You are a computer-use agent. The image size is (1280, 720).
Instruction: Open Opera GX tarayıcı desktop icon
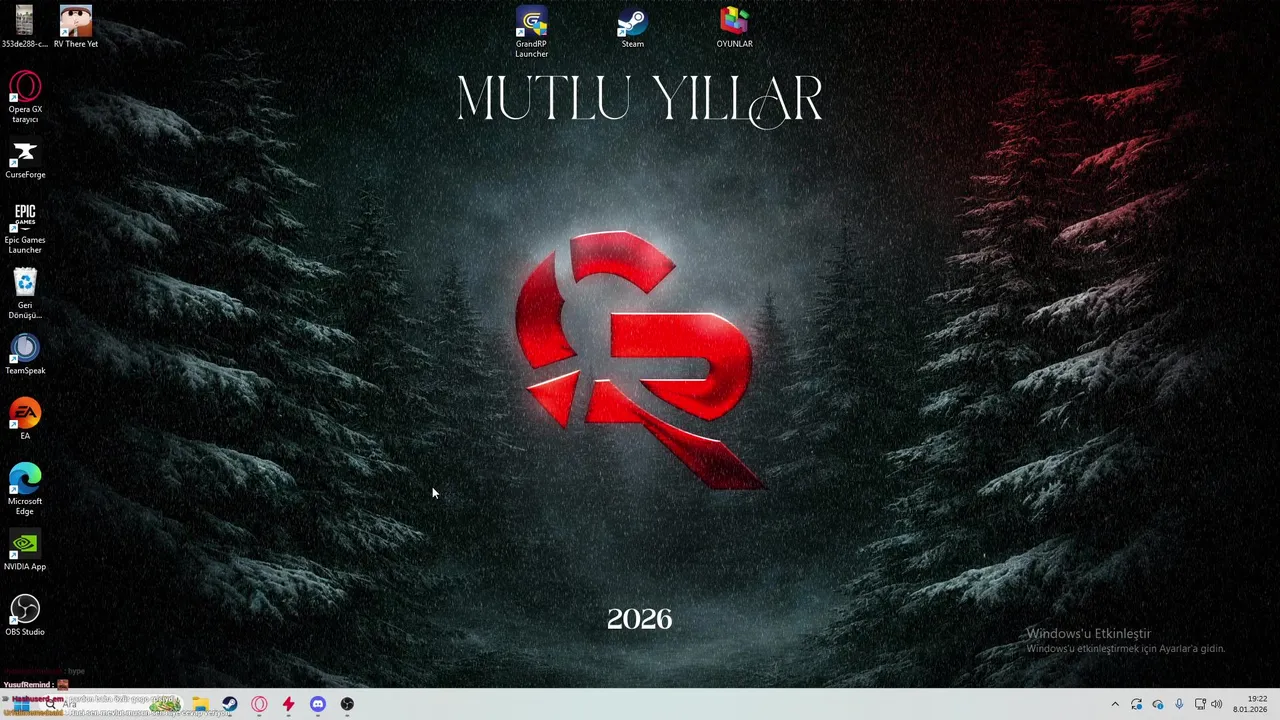point(25,98)
